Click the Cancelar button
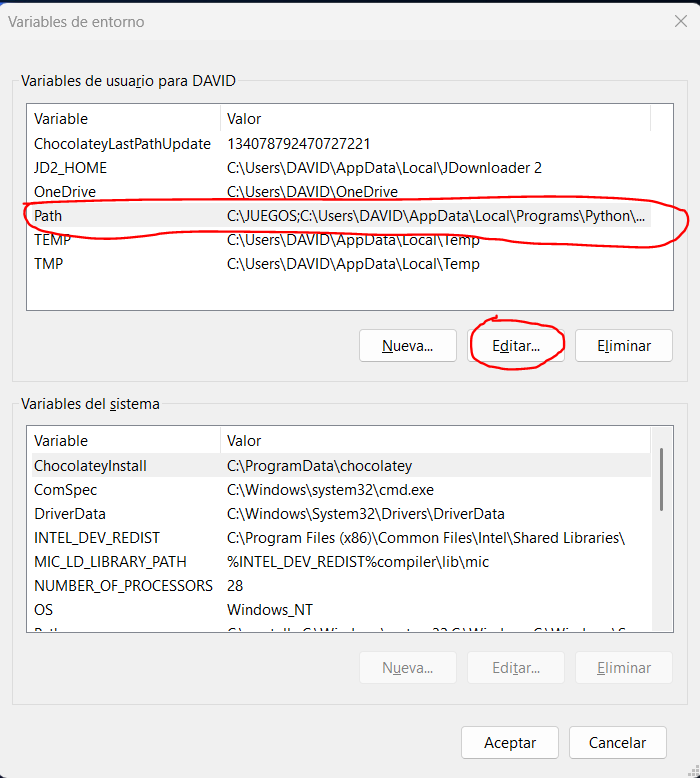 point(618,742)
